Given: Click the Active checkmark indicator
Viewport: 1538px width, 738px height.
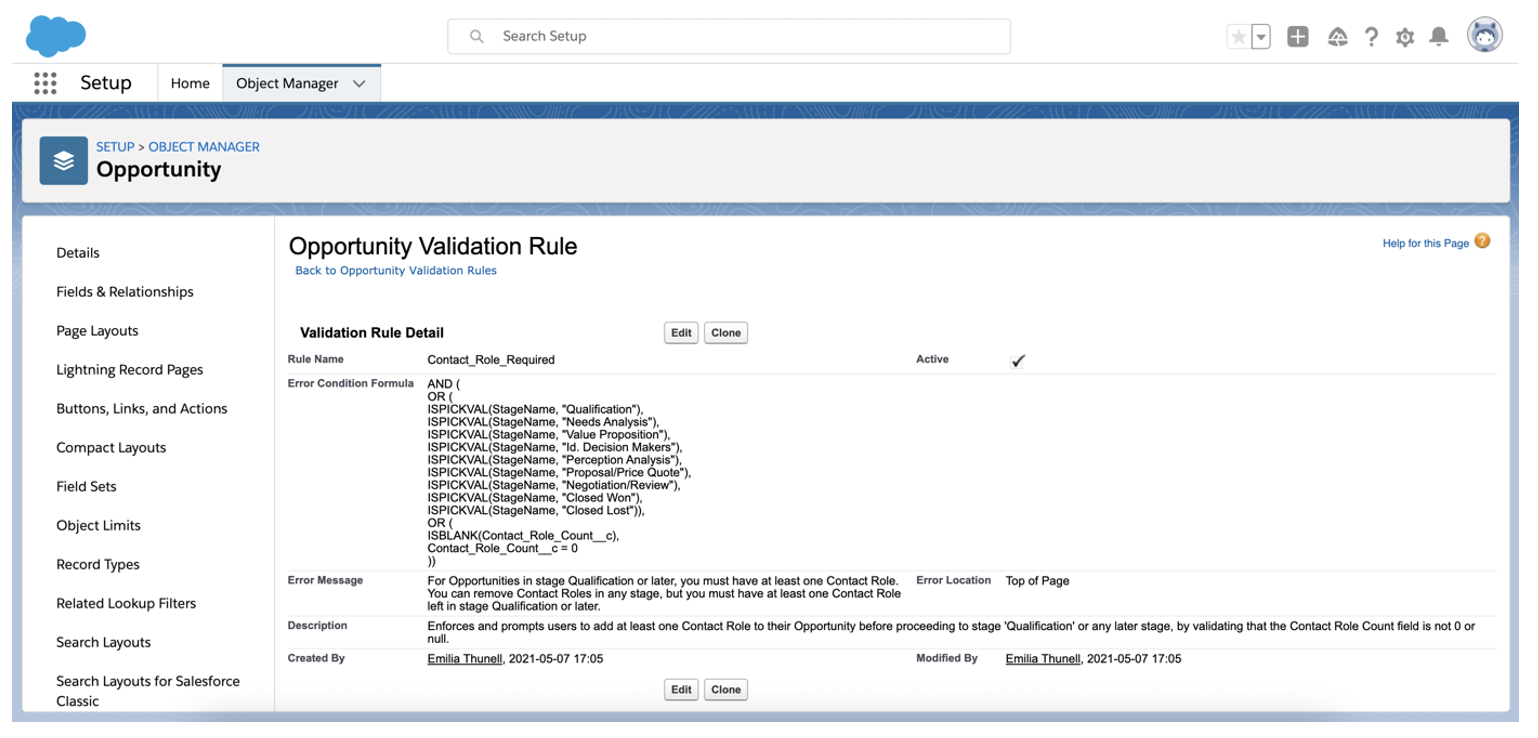Looking at the screenshot, I should tap(1018, 361).
